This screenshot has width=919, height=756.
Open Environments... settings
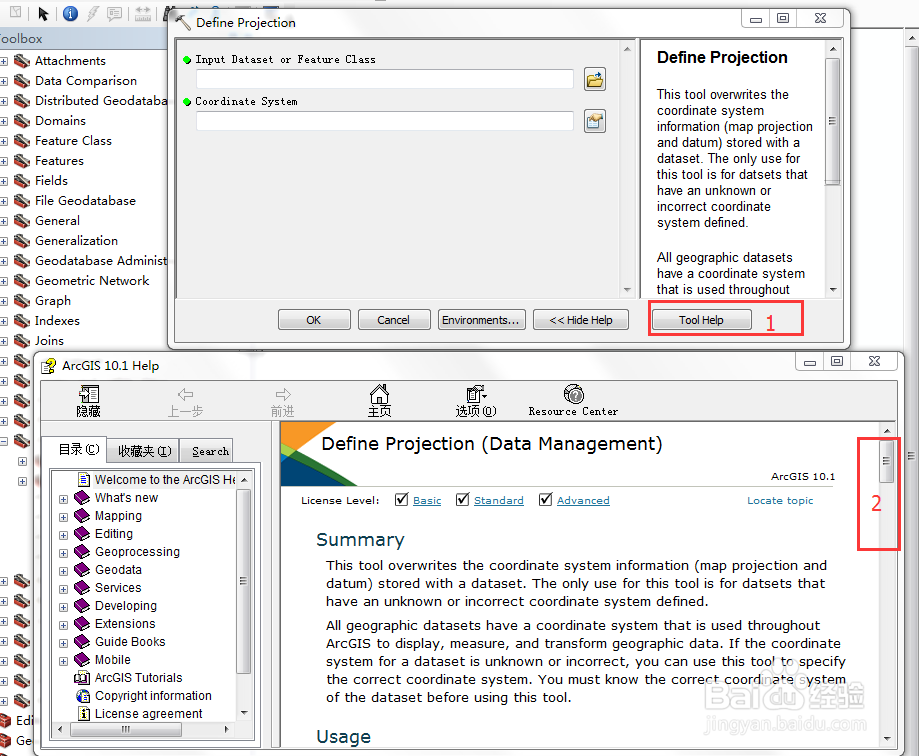481,320
